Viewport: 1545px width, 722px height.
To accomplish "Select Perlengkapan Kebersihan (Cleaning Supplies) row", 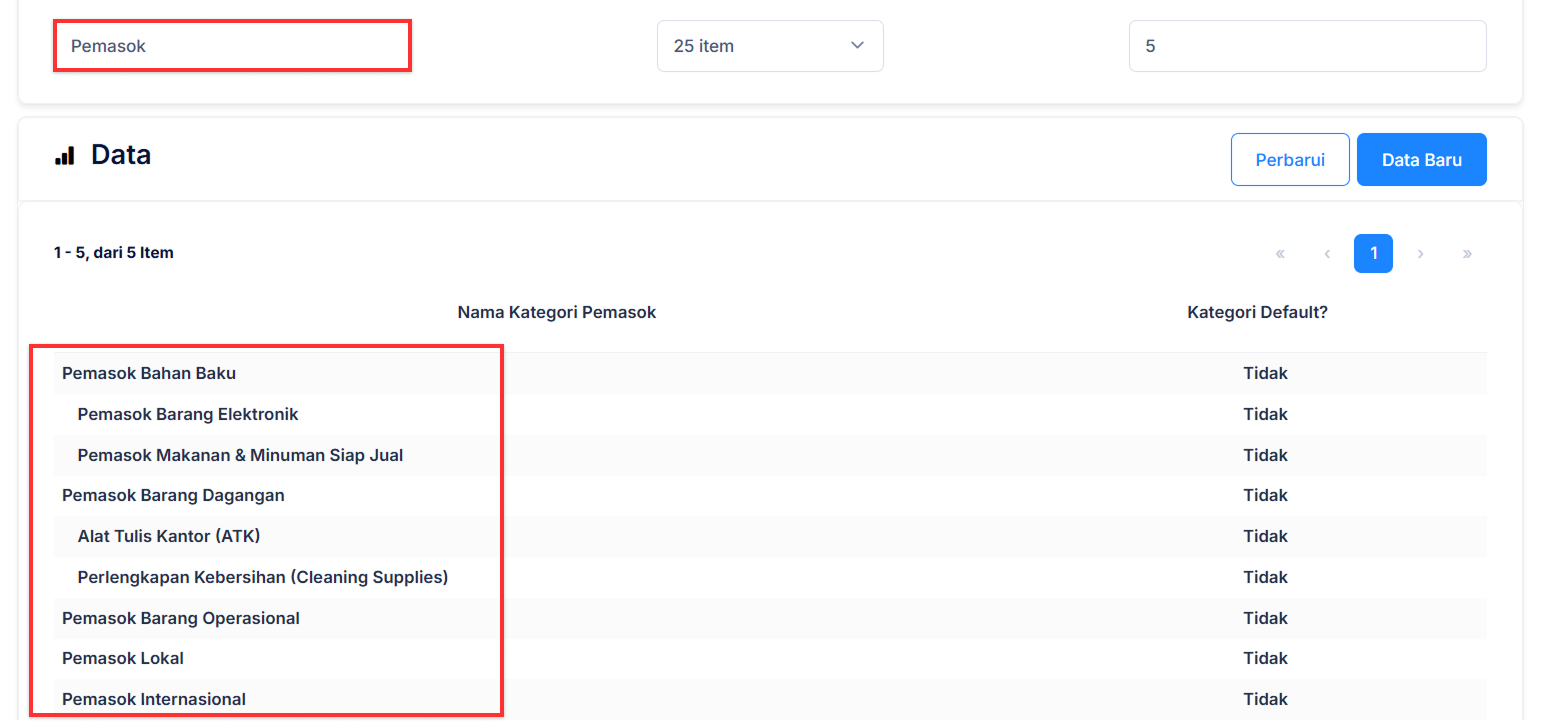I will (x=262, y=577).
